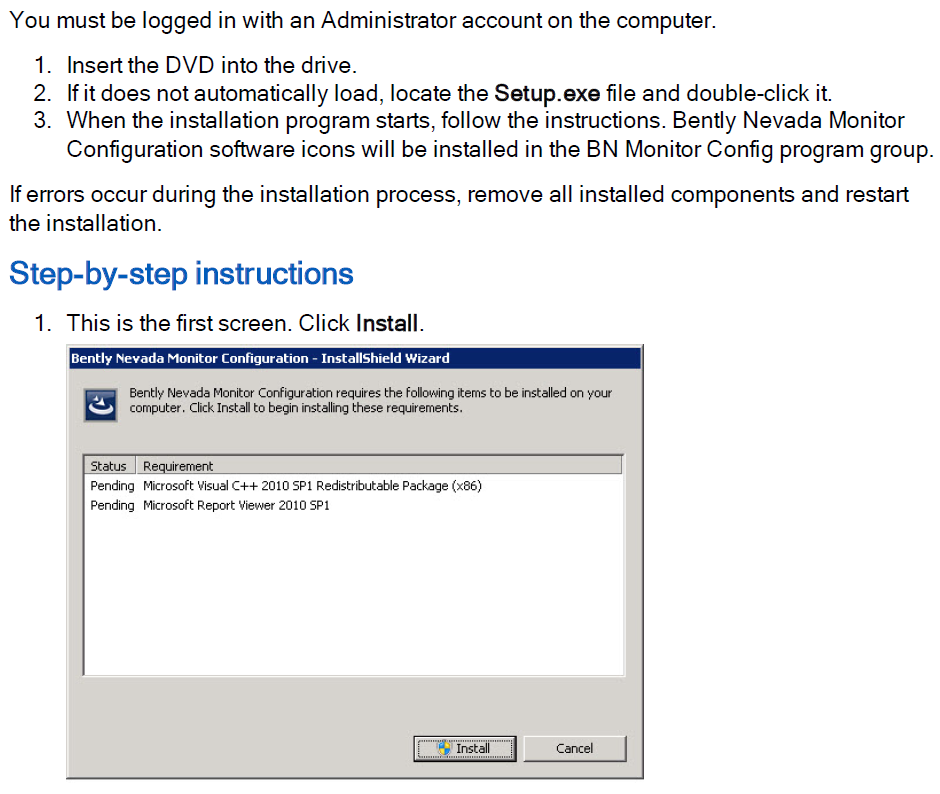Click the Cancel button

click(575, 748)
